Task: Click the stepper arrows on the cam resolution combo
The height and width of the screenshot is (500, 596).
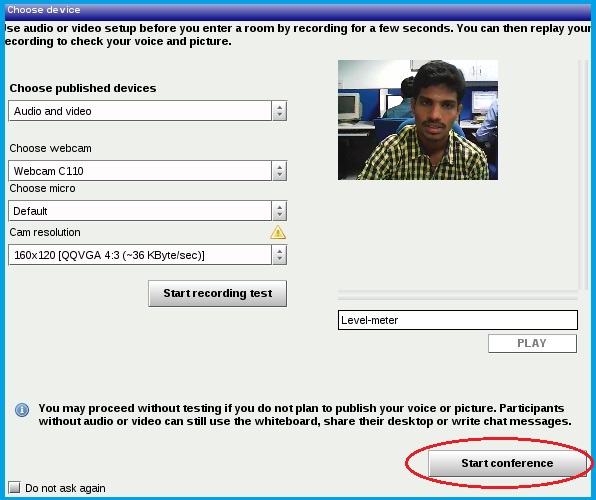Action: (280, 255)
